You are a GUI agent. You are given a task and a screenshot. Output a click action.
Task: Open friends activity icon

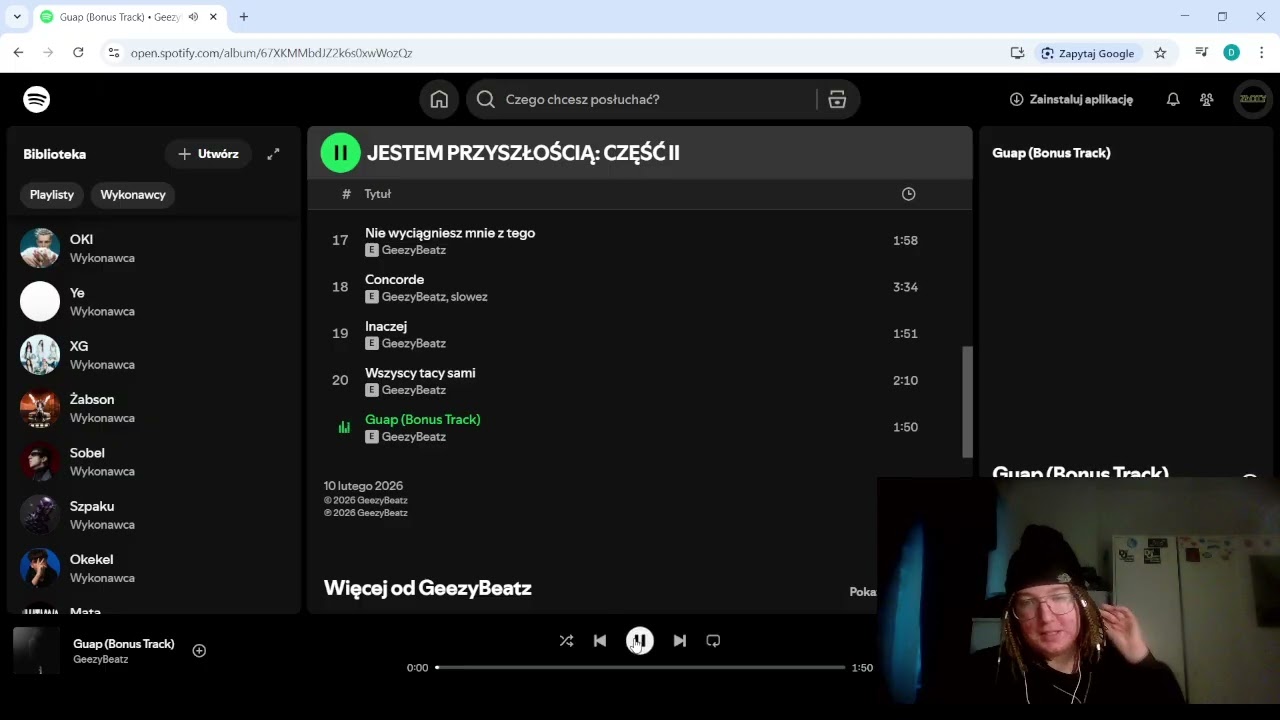1207,99
